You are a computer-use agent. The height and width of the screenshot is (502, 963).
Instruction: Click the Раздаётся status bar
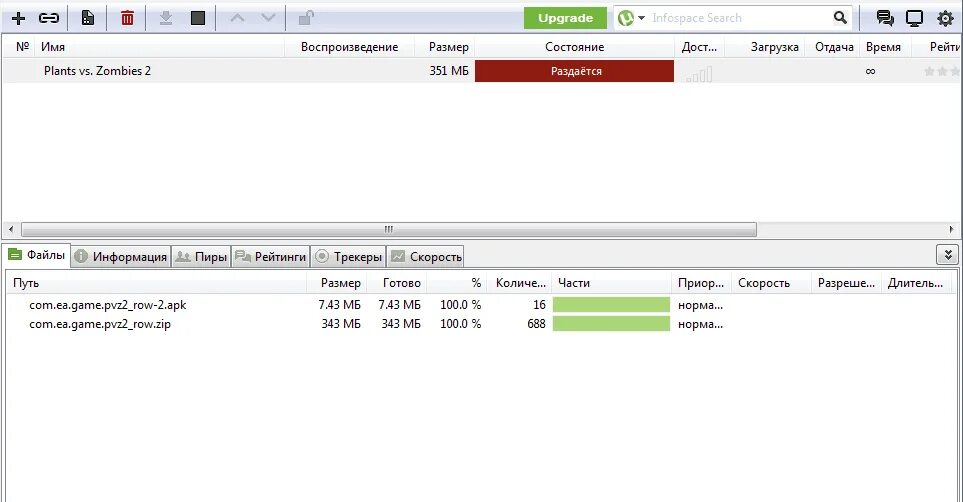point(574,71)
